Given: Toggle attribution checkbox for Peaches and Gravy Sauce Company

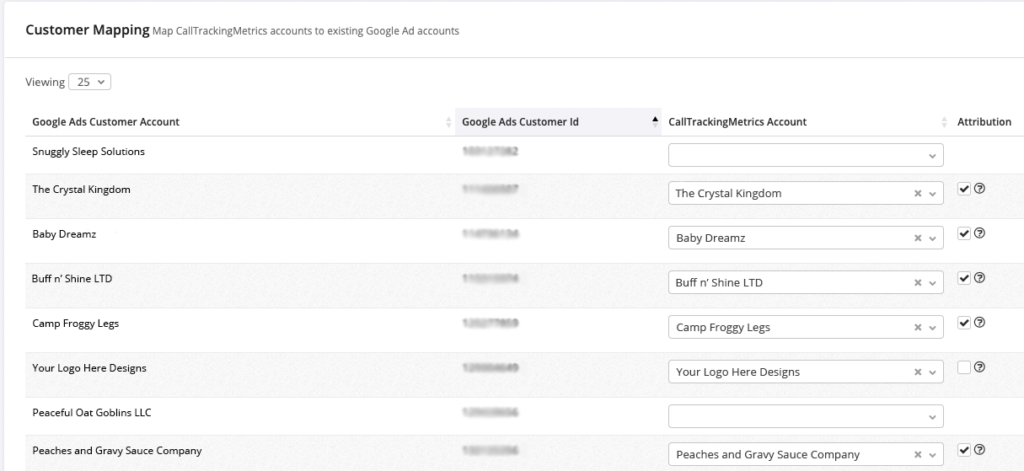Looking at the screenshot, I should tap(964, 450).
